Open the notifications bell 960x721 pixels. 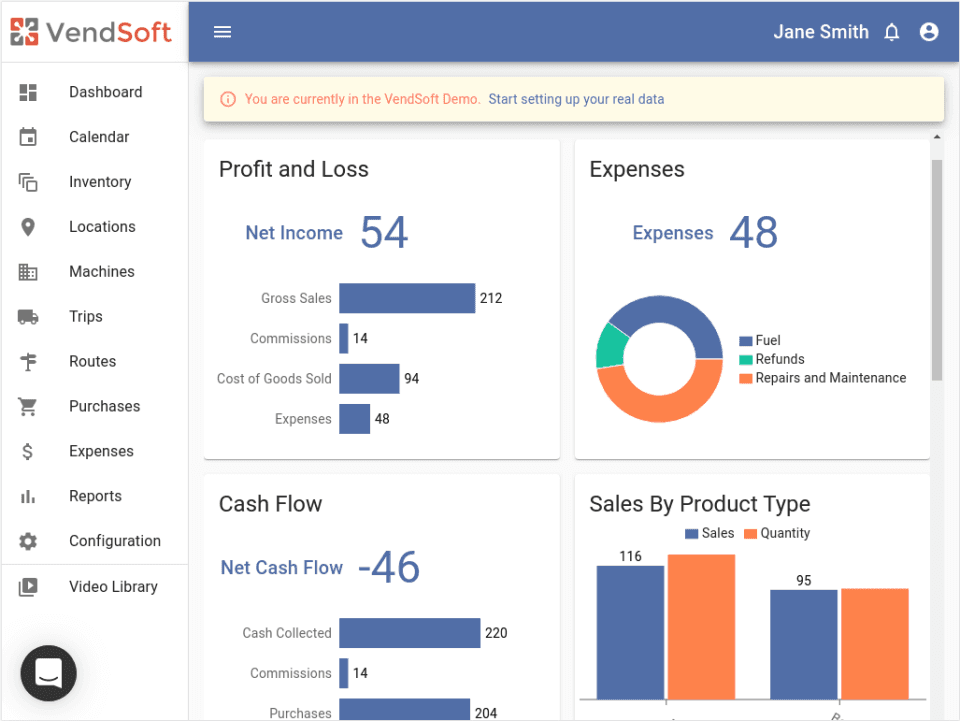[892, 32]
